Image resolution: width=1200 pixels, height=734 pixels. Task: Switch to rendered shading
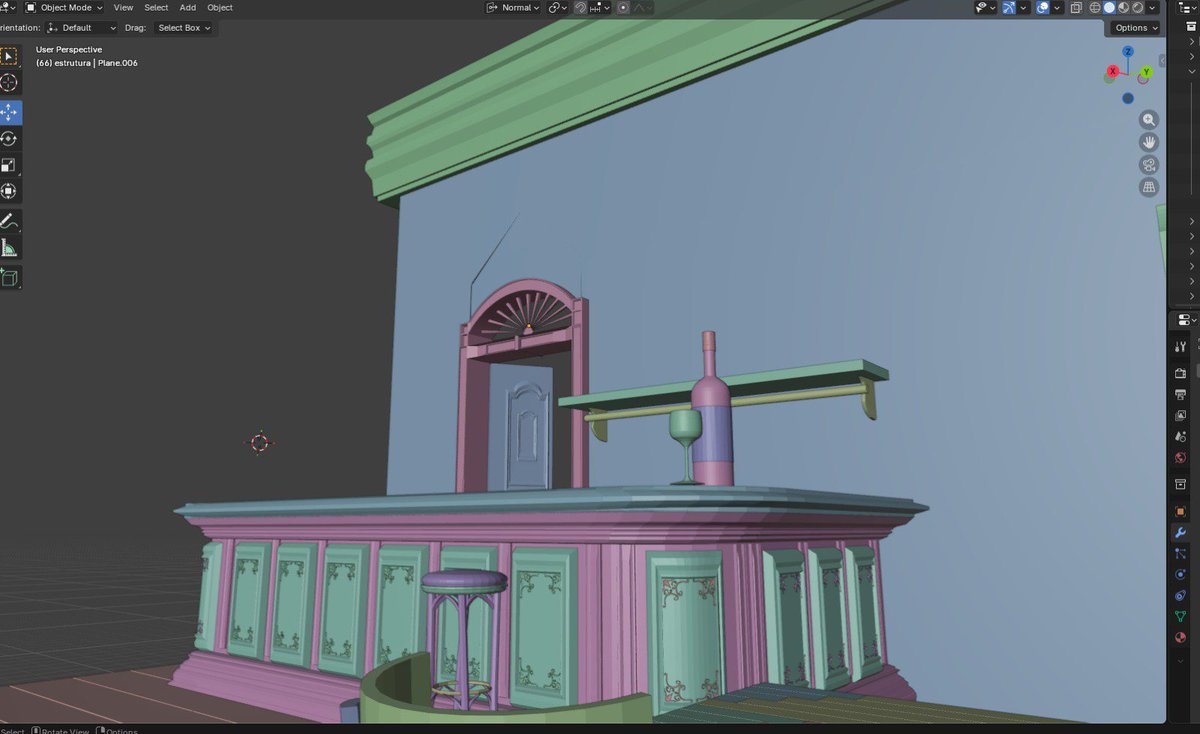[x=1137, y=7]
